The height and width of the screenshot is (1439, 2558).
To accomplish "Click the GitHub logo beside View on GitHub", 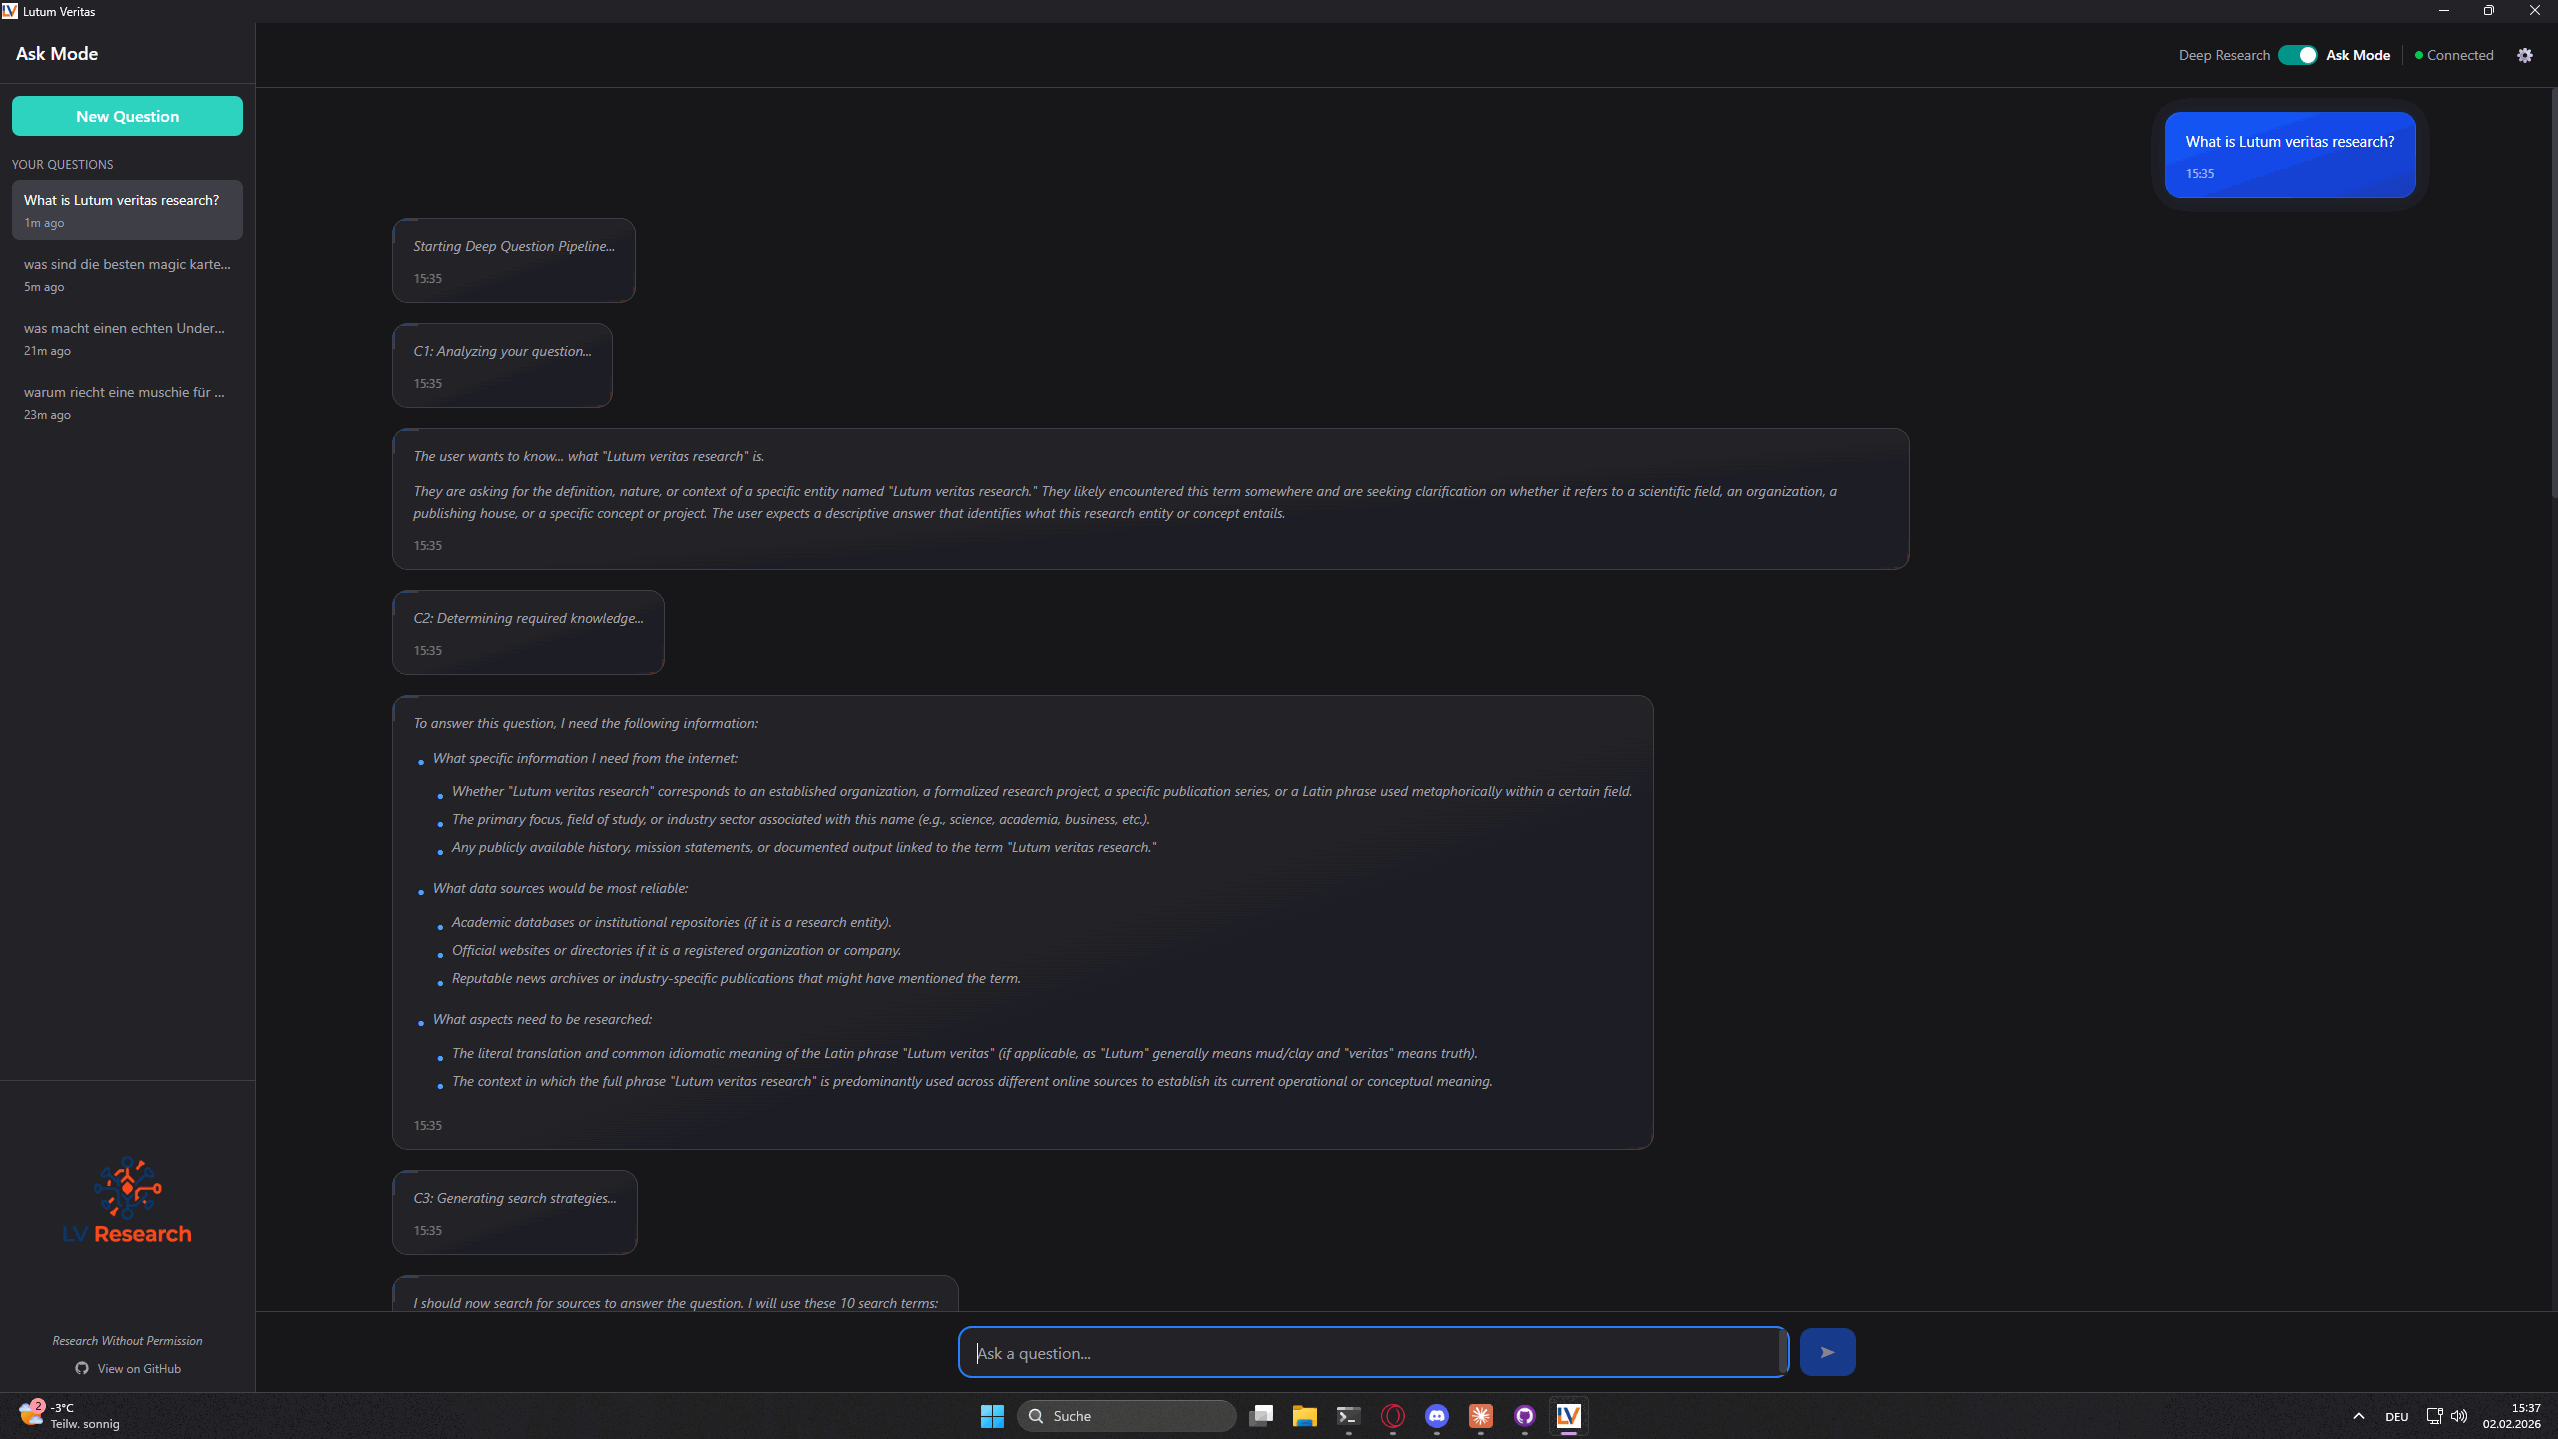I will click(81, 1368).
